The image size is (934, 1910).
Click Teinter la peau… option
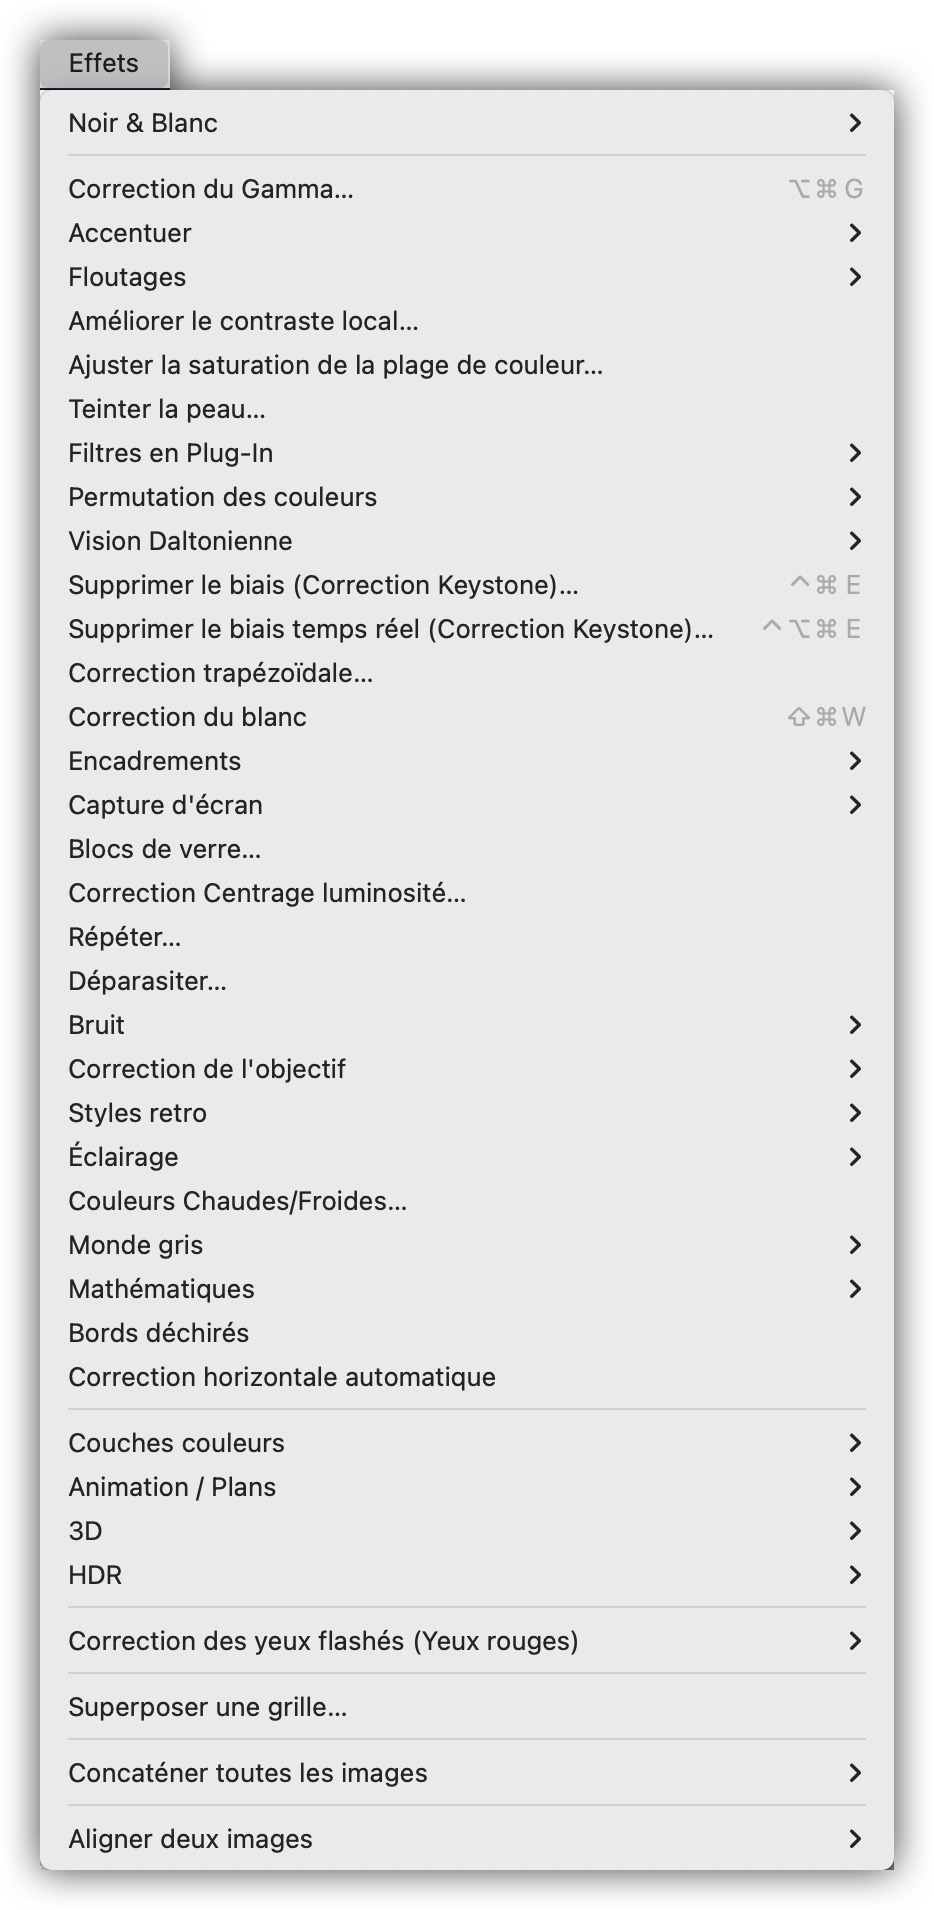167,409
